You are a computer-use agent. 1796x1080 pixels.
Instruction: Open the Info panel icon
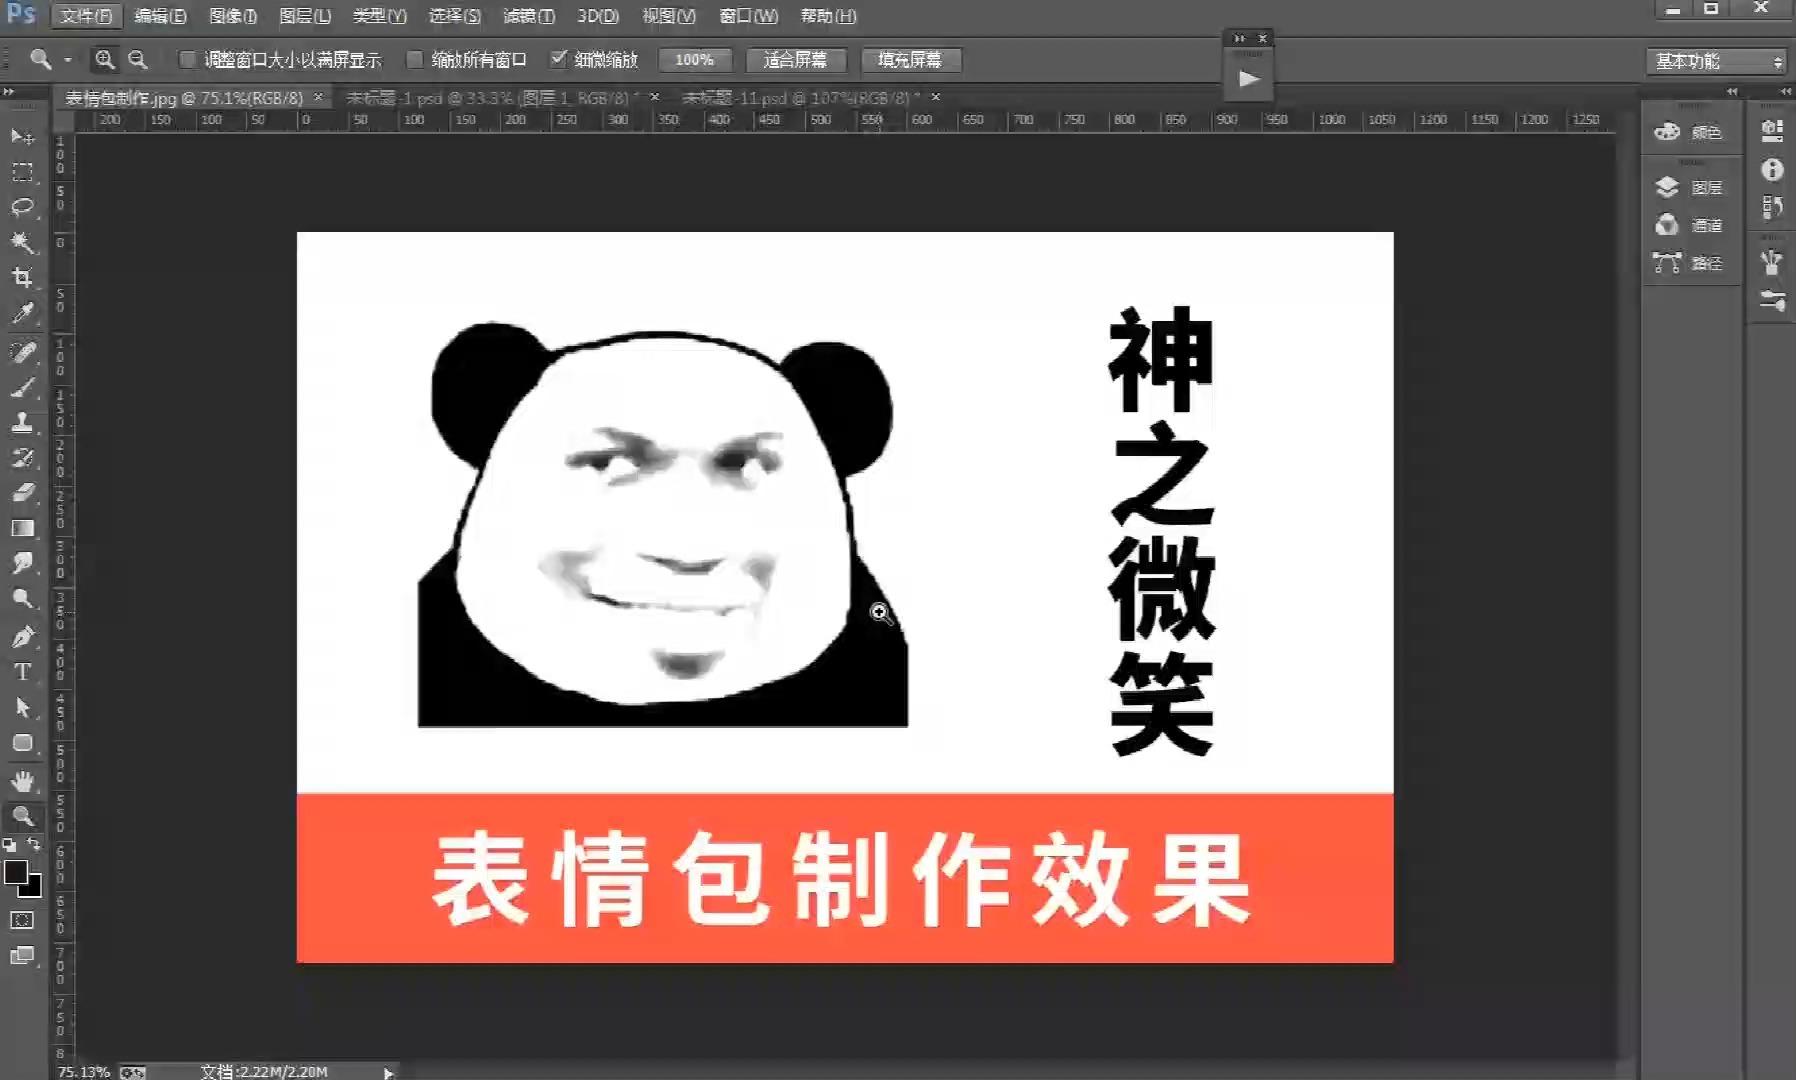pos(1772,170)
